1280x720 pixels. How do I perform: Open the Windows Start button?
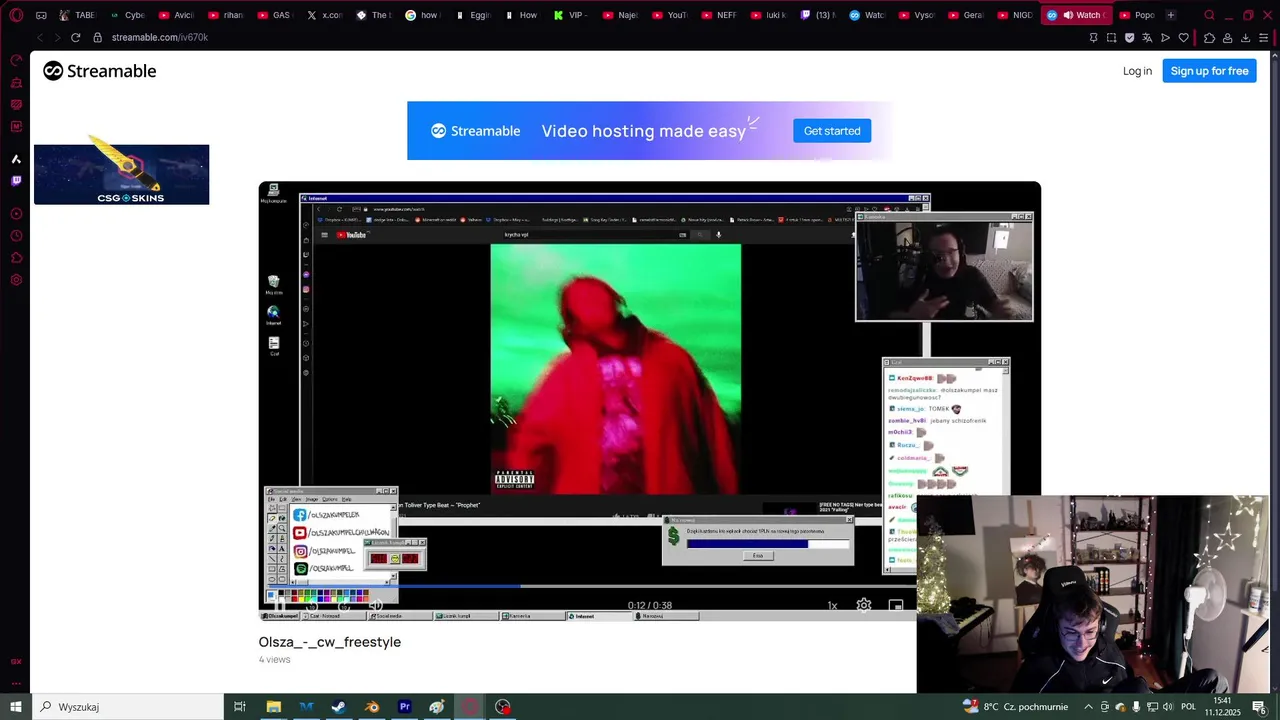[x=16, y=707]
